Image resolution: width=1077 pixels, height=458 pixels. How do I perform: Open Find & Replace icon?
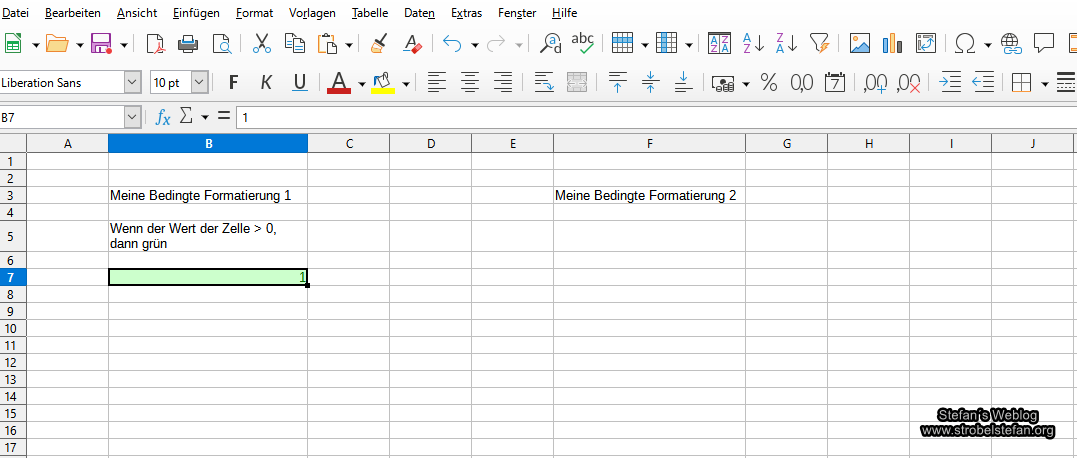point(550,44)
